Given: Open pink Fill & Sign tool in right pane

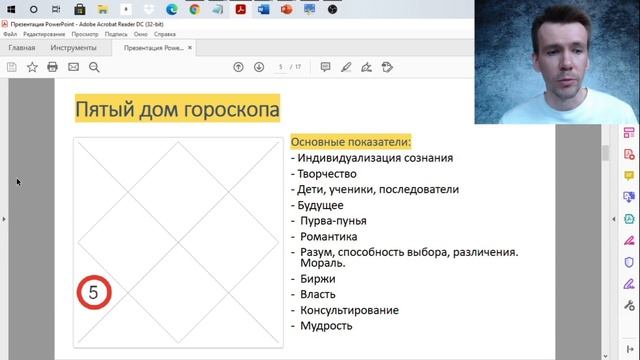Looking at the screenshot, I should coord(629,241).
